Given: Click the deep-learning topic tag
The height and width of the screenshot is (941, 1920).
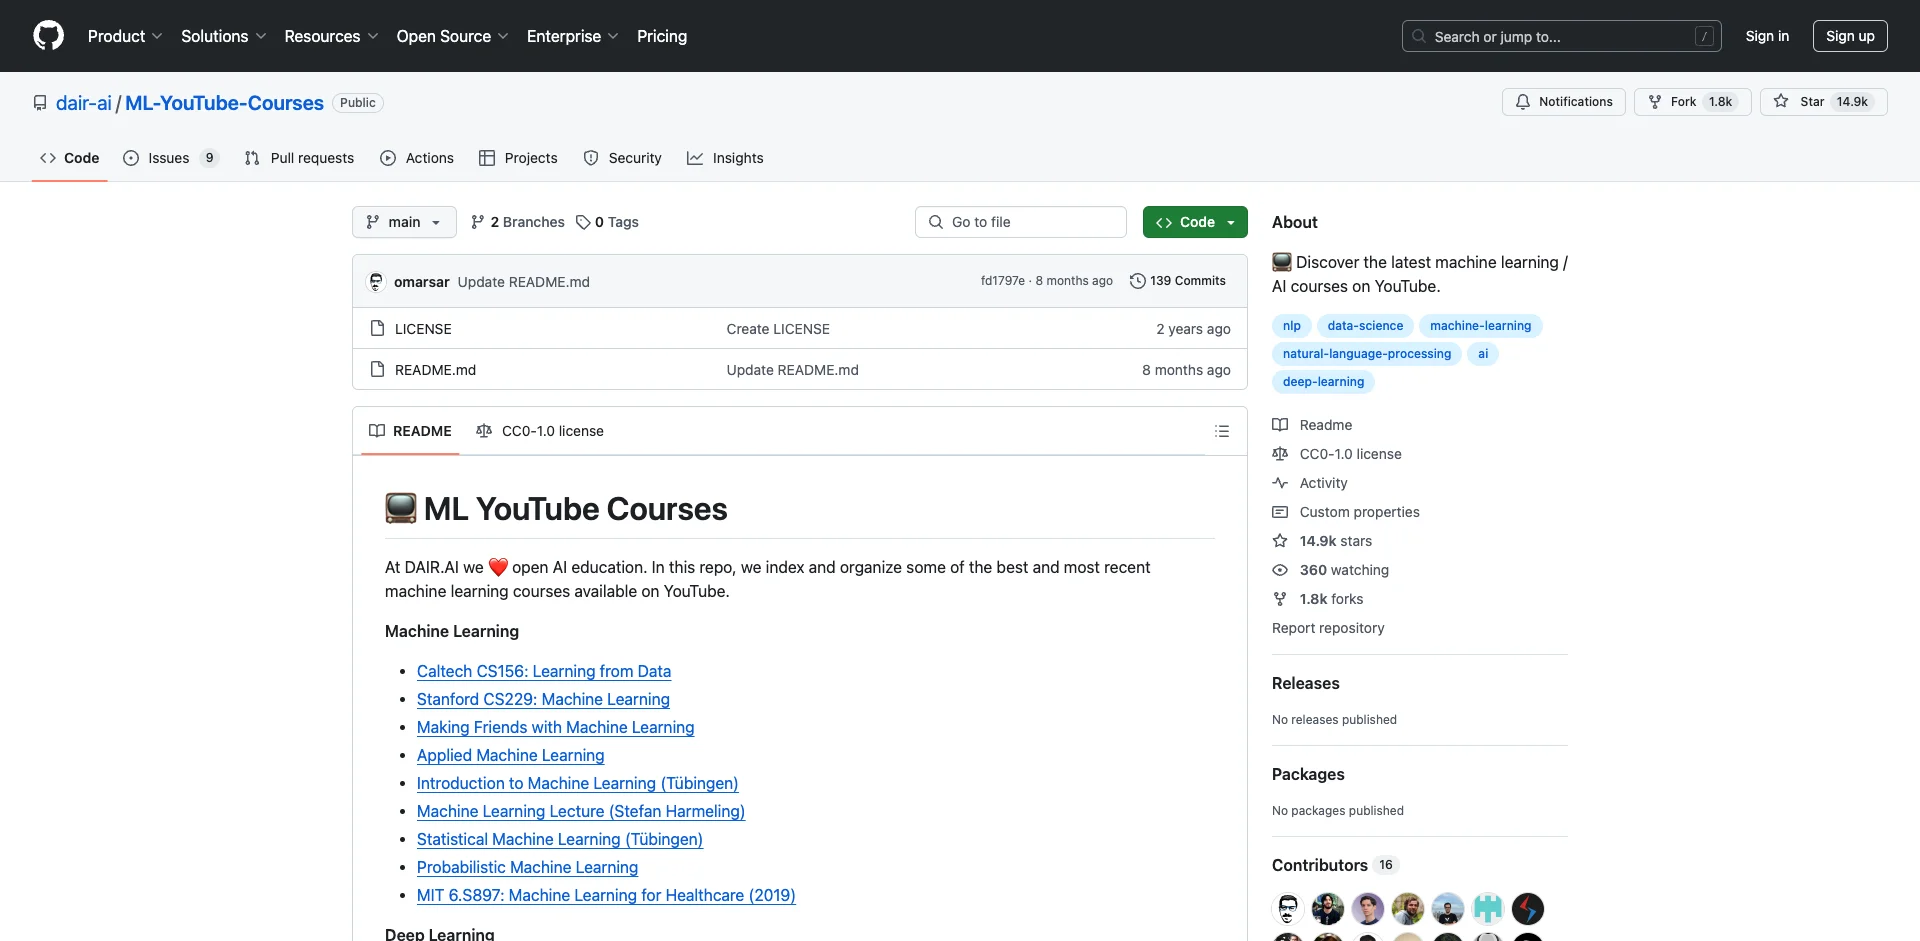Looking at the screenshot, I should coord(1323,382).
